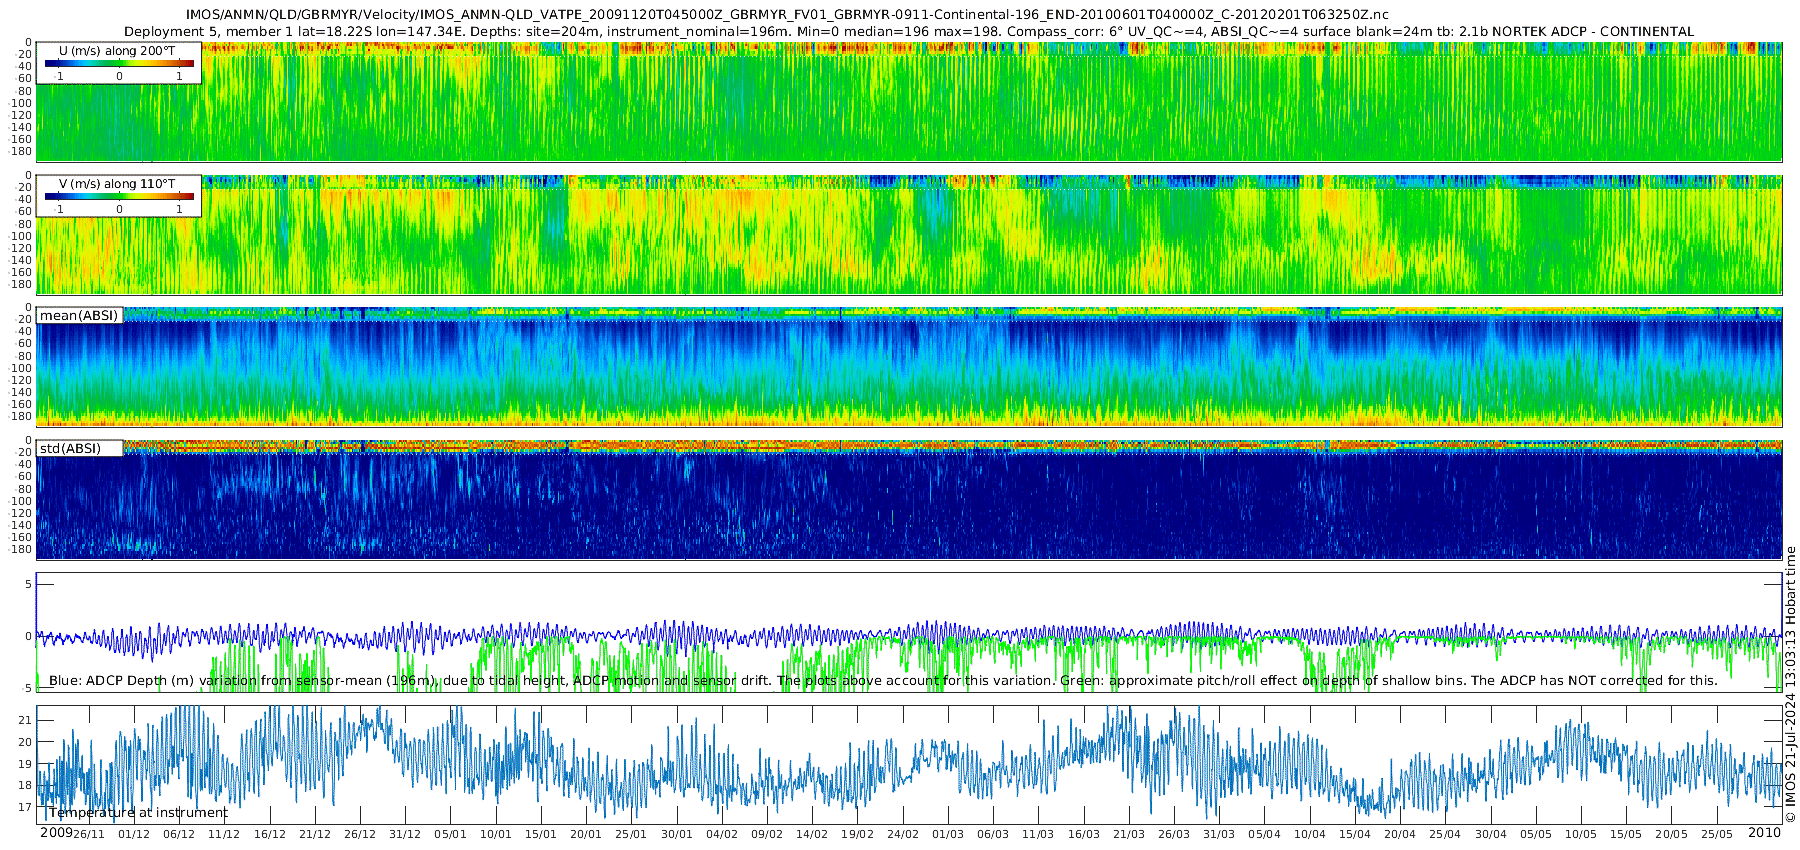Click the U velocity colorbar along 200°T

[x=119, y=63]
